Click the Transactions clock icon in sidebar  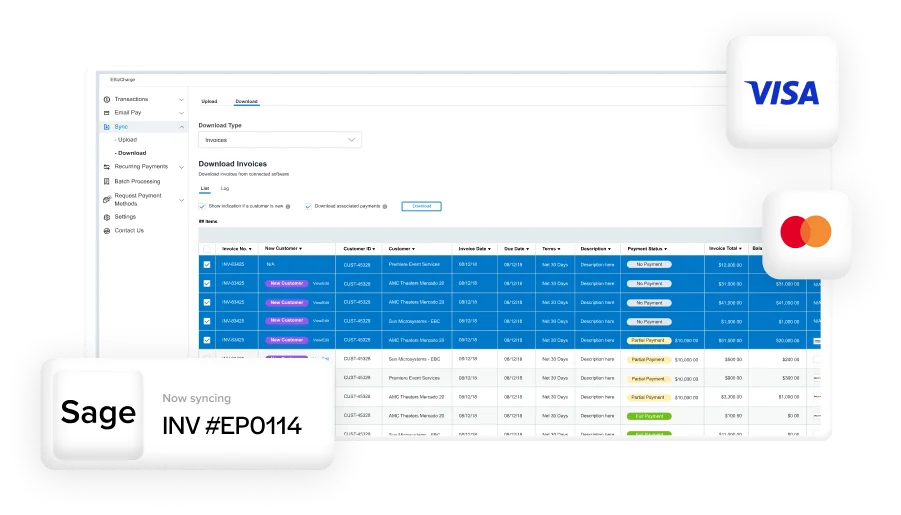tap(107, 99)
